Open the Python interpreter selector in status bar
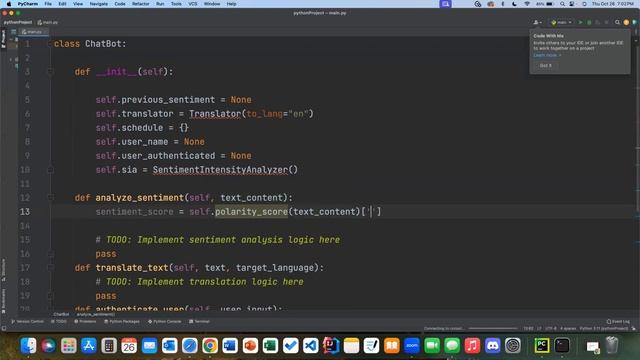This screenshot has width=640, height=360. pyautogui.click(x=604, y=328)
